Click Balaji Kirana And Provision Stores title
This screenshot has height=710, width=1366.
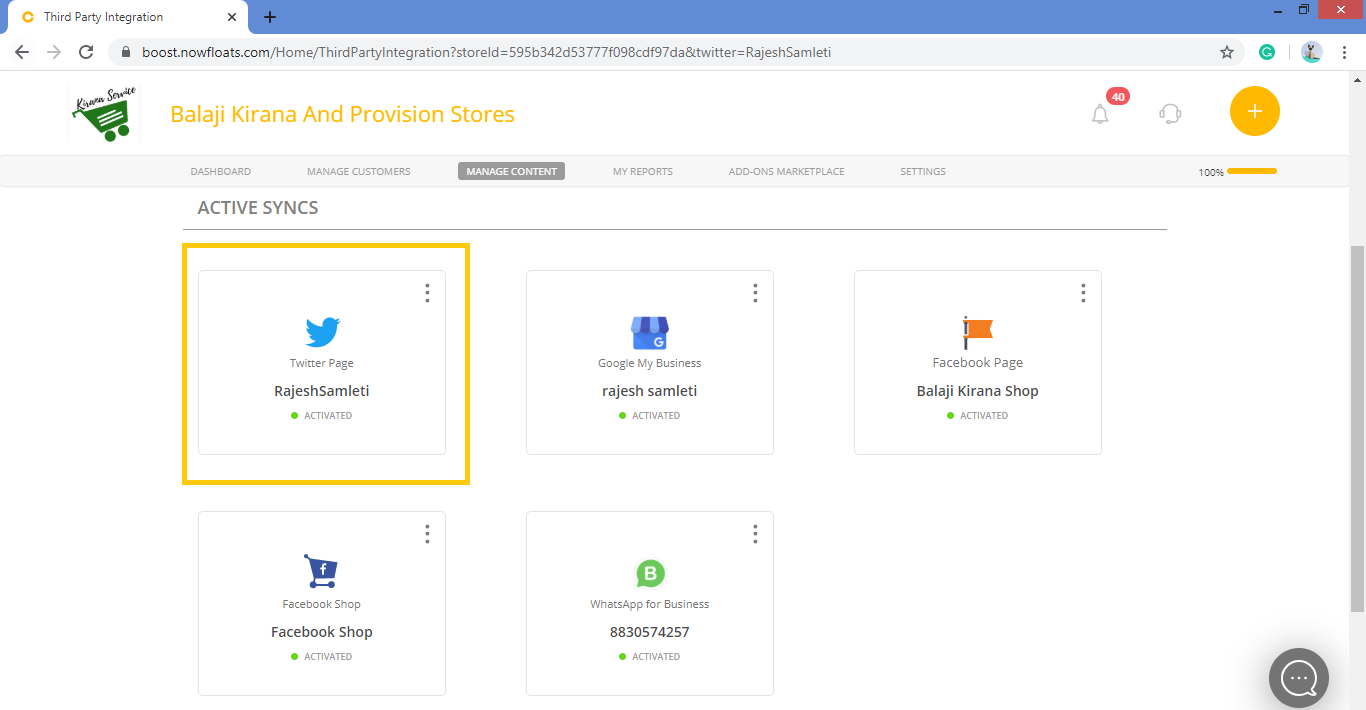tap(342, 114)
